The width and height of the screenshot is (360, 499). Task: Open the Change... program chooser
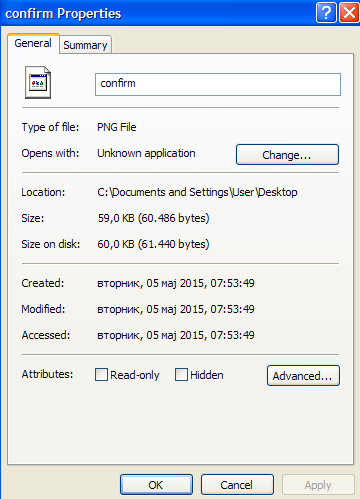tap(287, 155)
